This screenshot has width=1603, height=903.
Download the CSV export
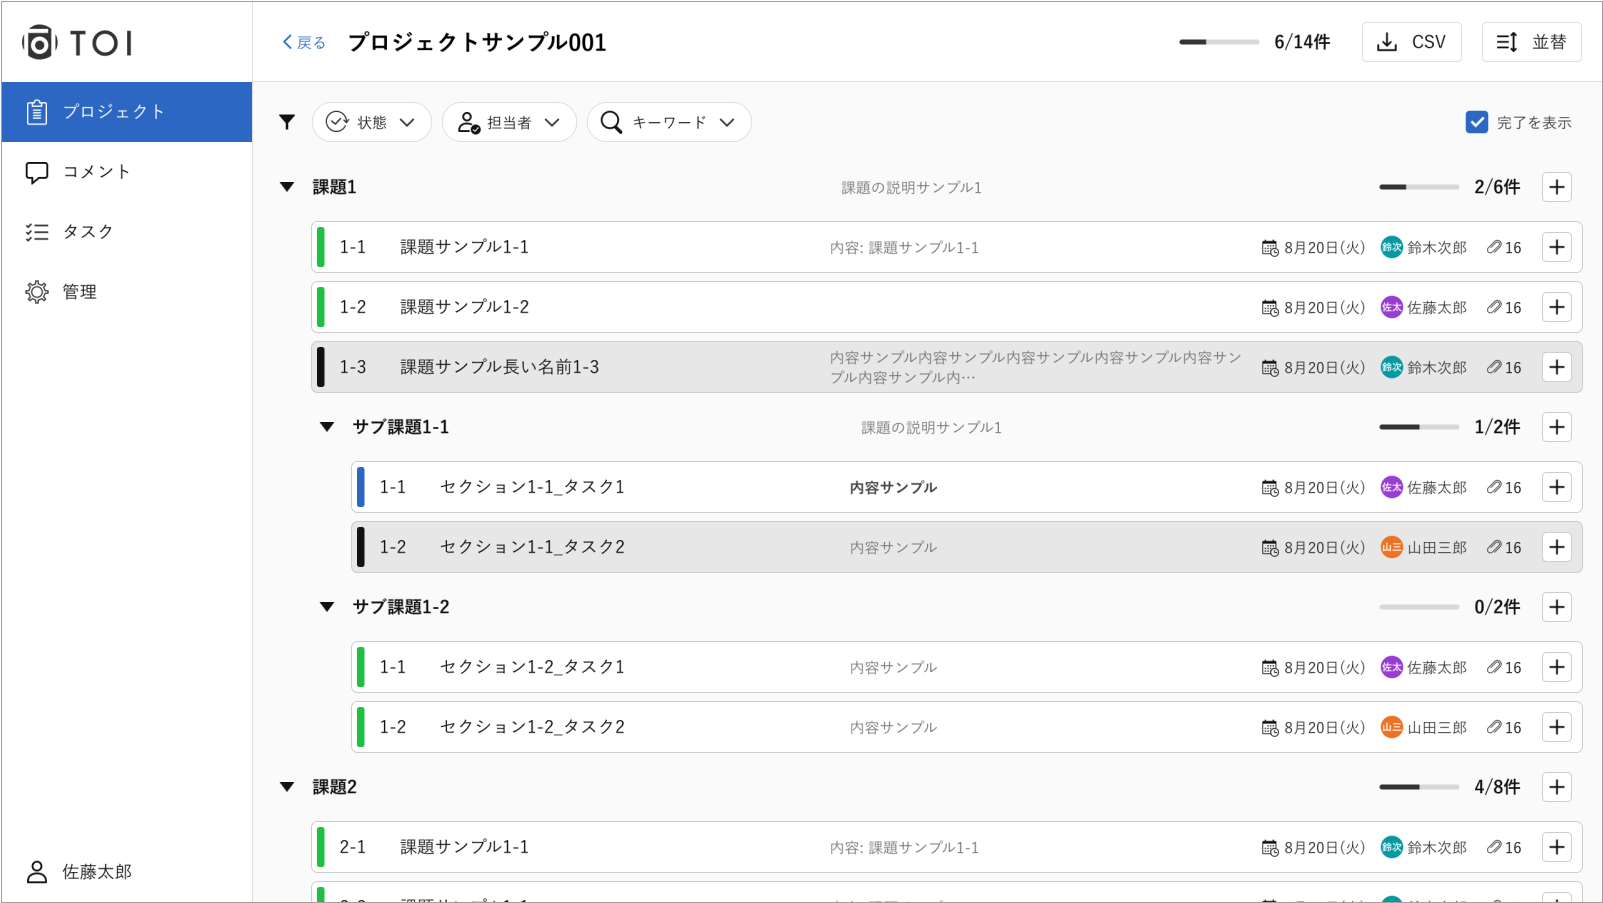pos(1411,42)
